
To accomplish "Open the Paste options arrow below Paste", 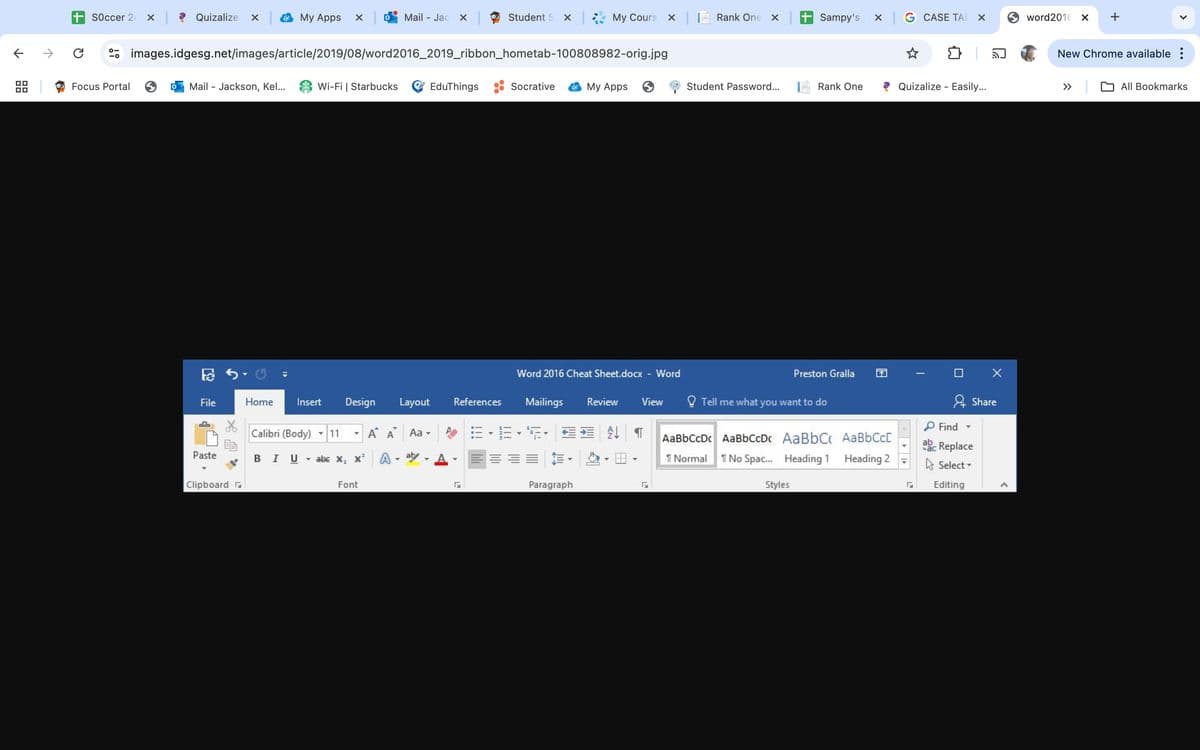I will [204, 468].
